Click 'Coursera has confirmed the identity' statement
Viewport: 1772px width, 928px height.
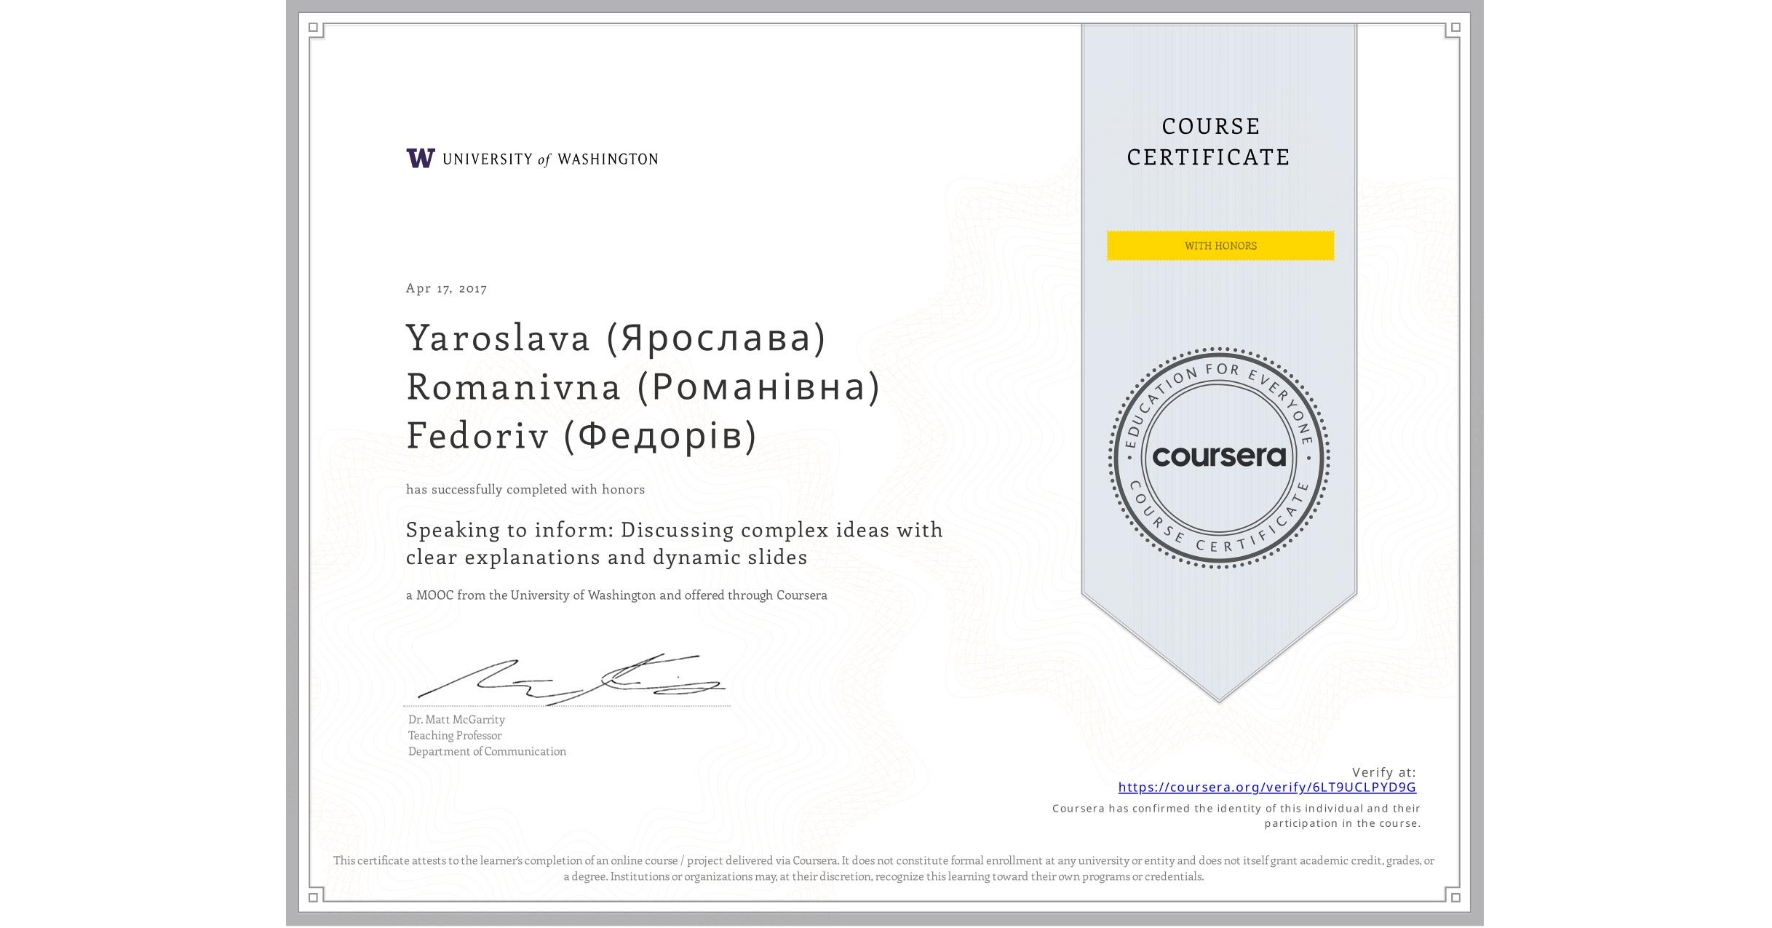[1236, 816]
